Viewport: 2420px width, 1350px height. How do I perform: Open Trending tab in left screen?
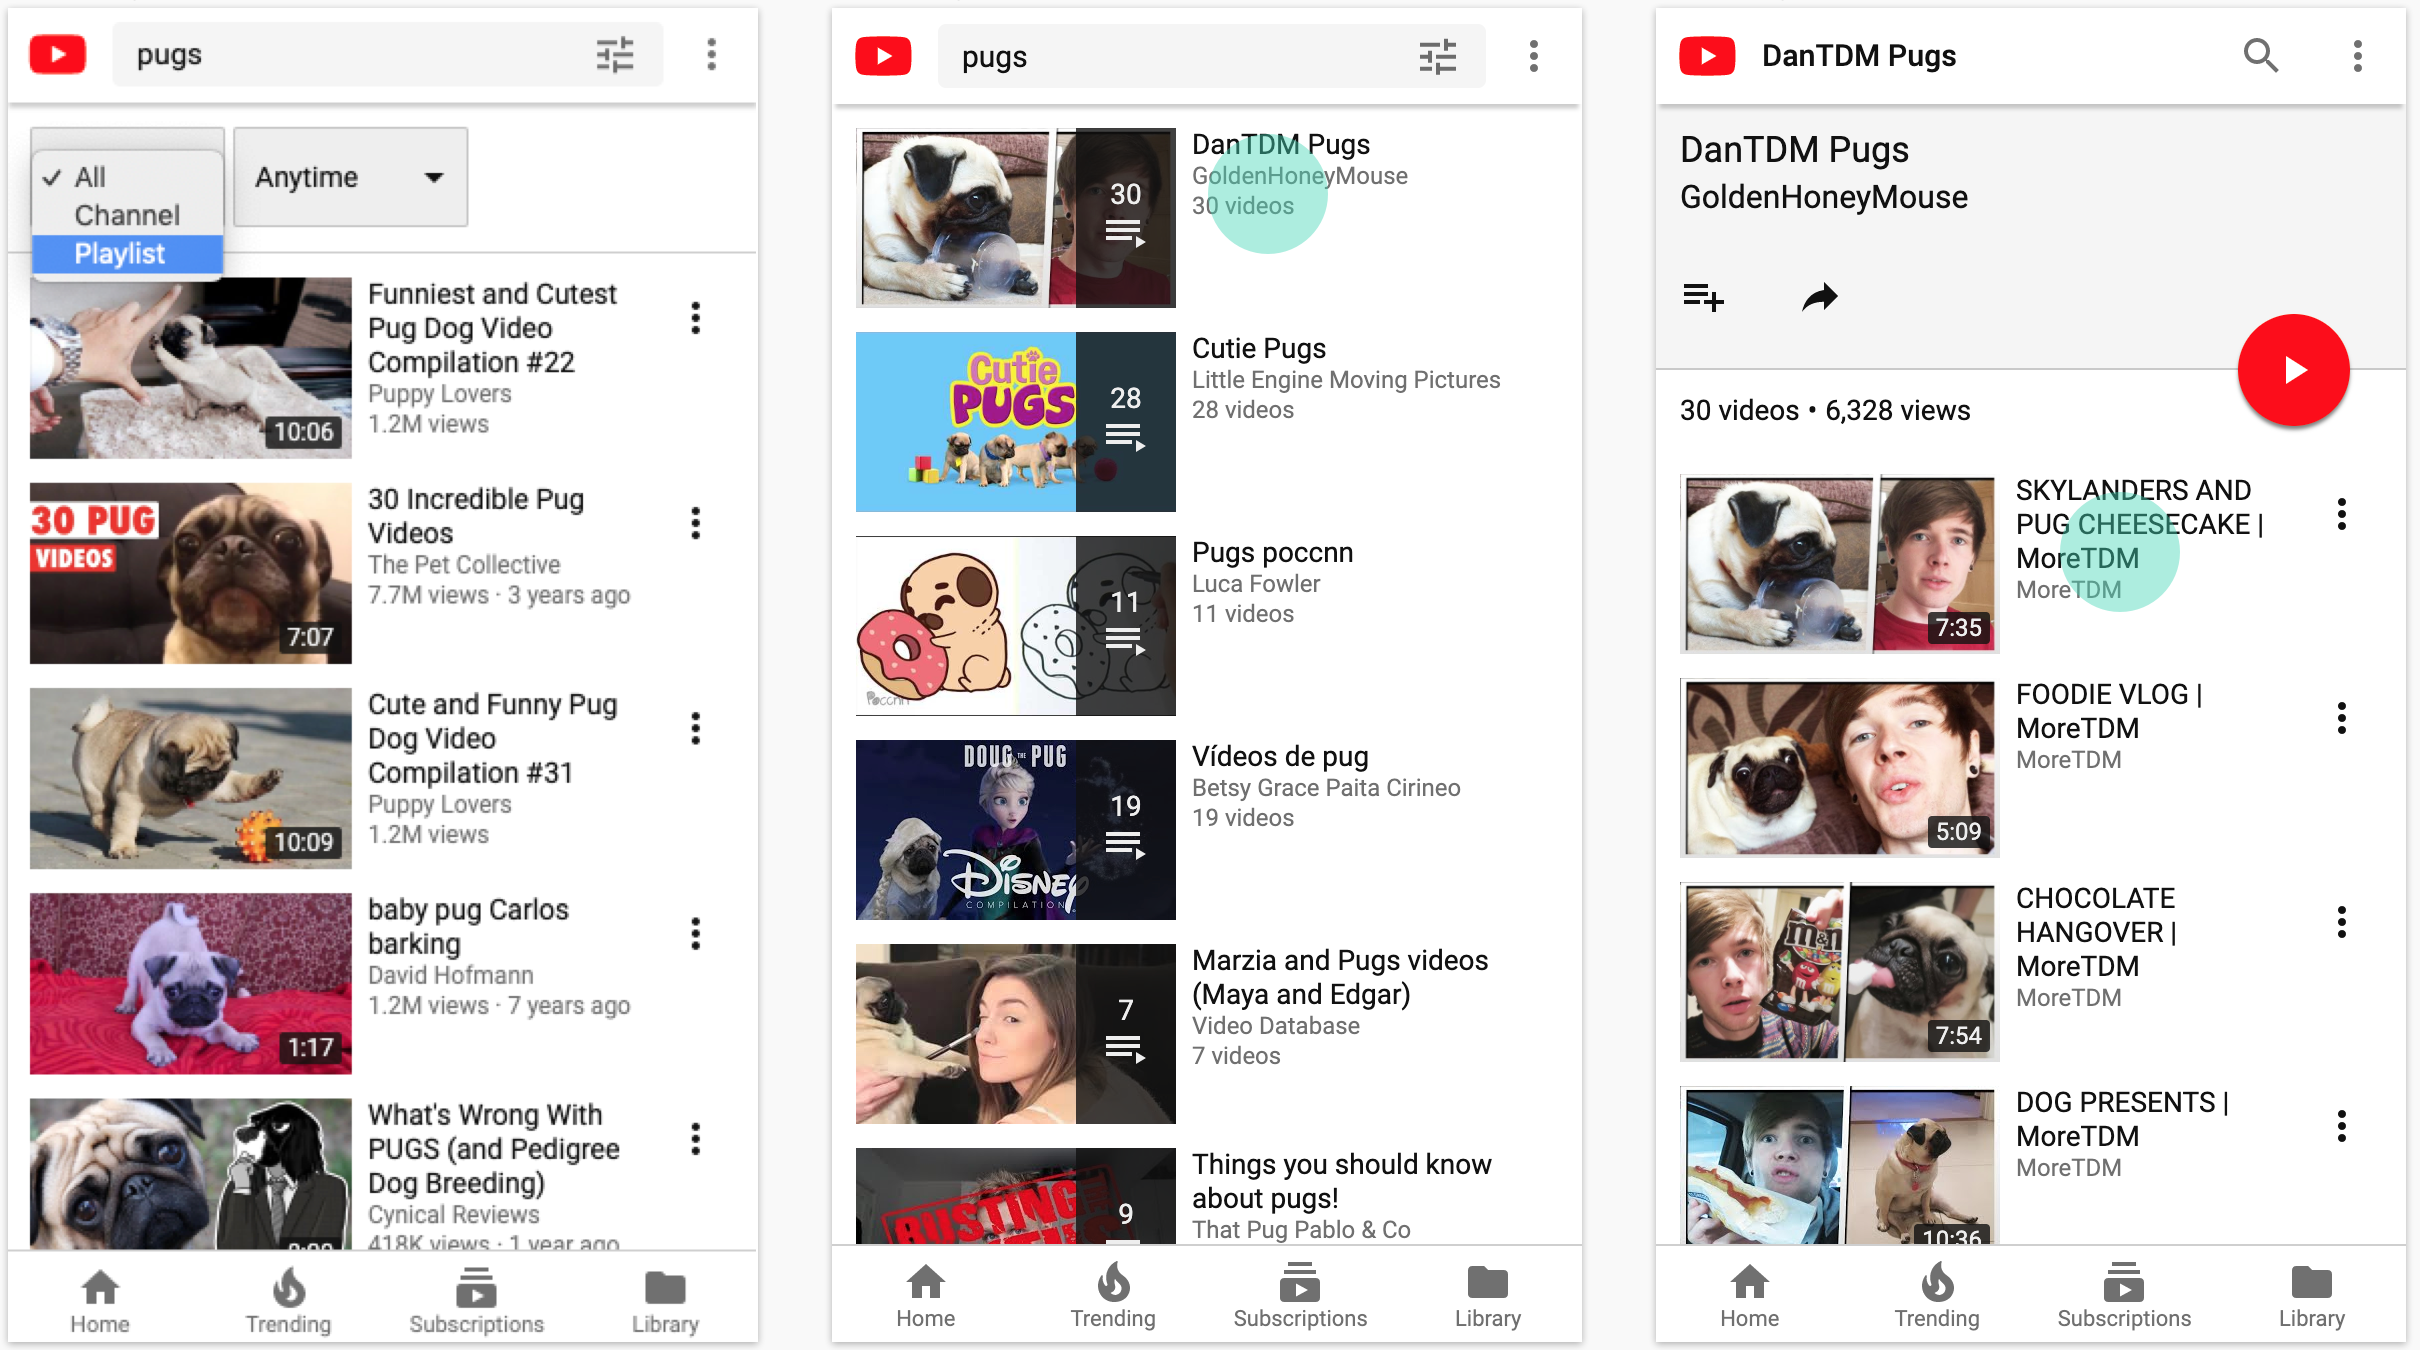tap(288, 1300)
